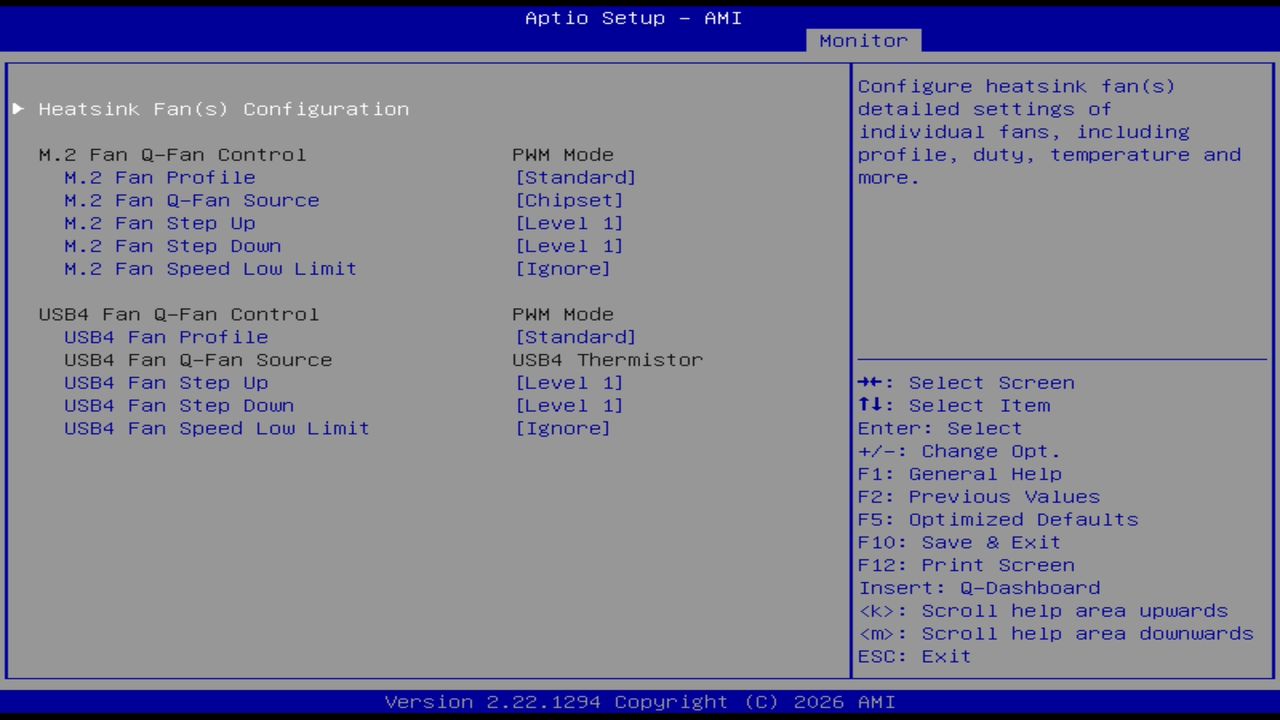
Task: Select M.2 Fan Step Down option
Action: click(570, 246)
